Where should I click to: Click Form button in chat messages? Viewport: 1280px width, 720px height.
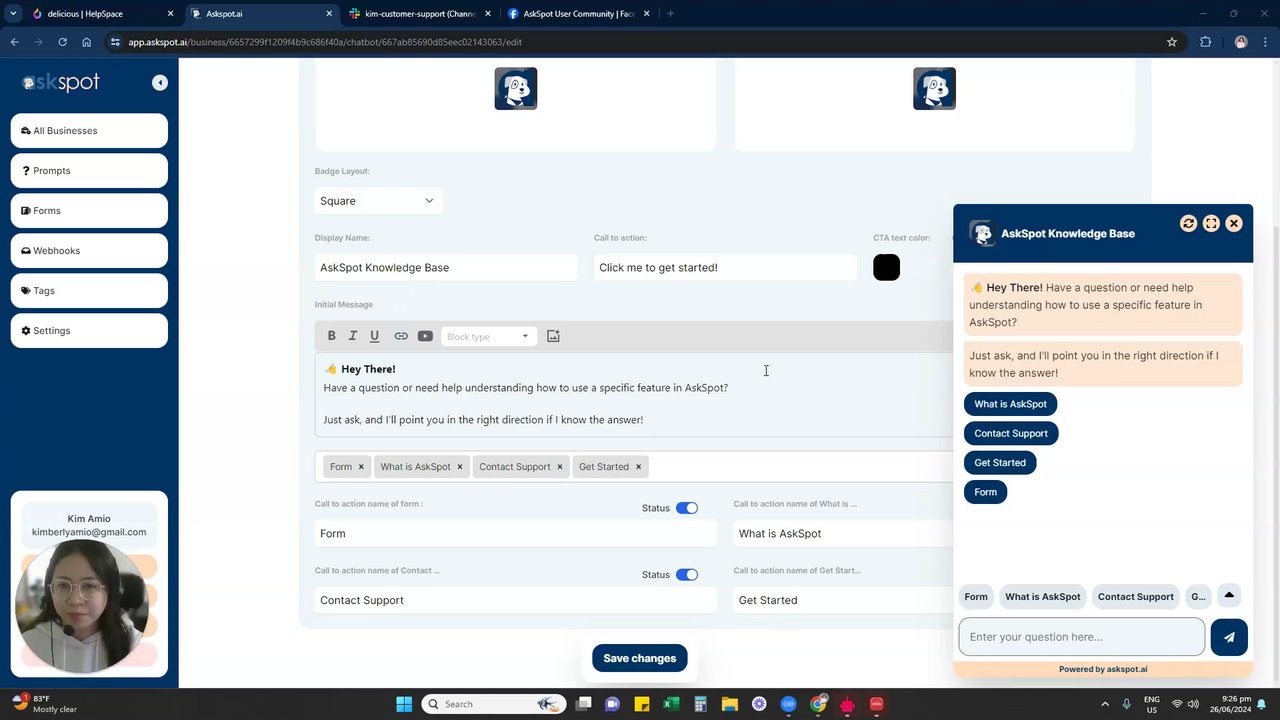click(986, 491)
